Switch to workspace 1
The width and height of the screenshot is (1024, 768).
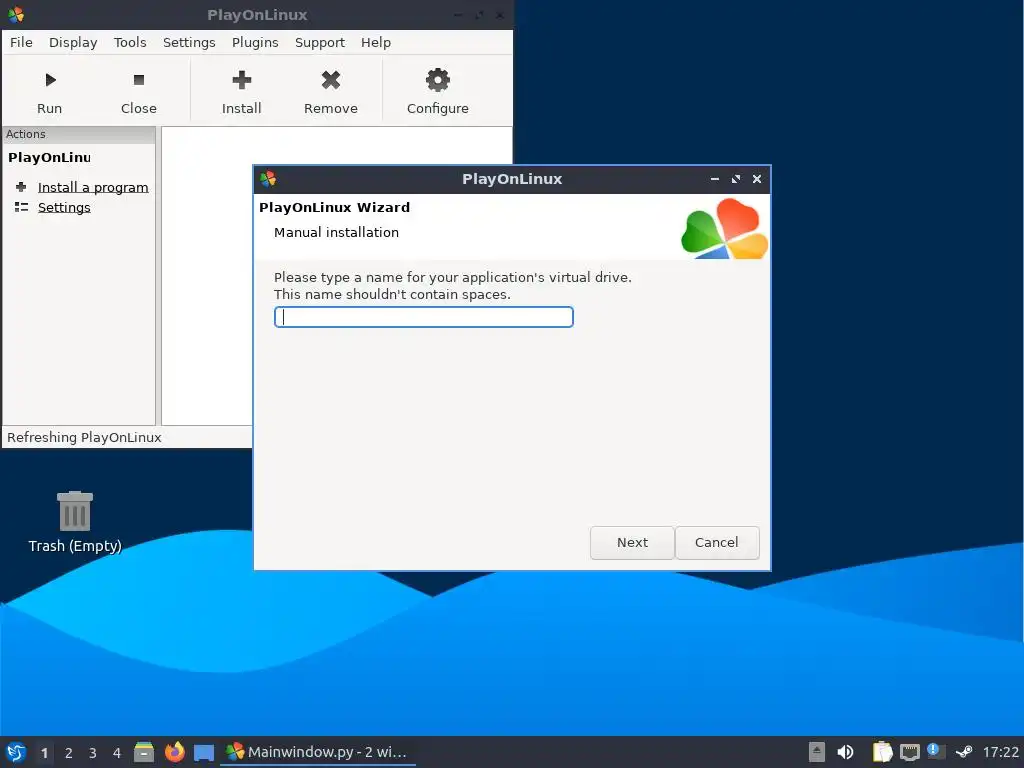(44, 753)
